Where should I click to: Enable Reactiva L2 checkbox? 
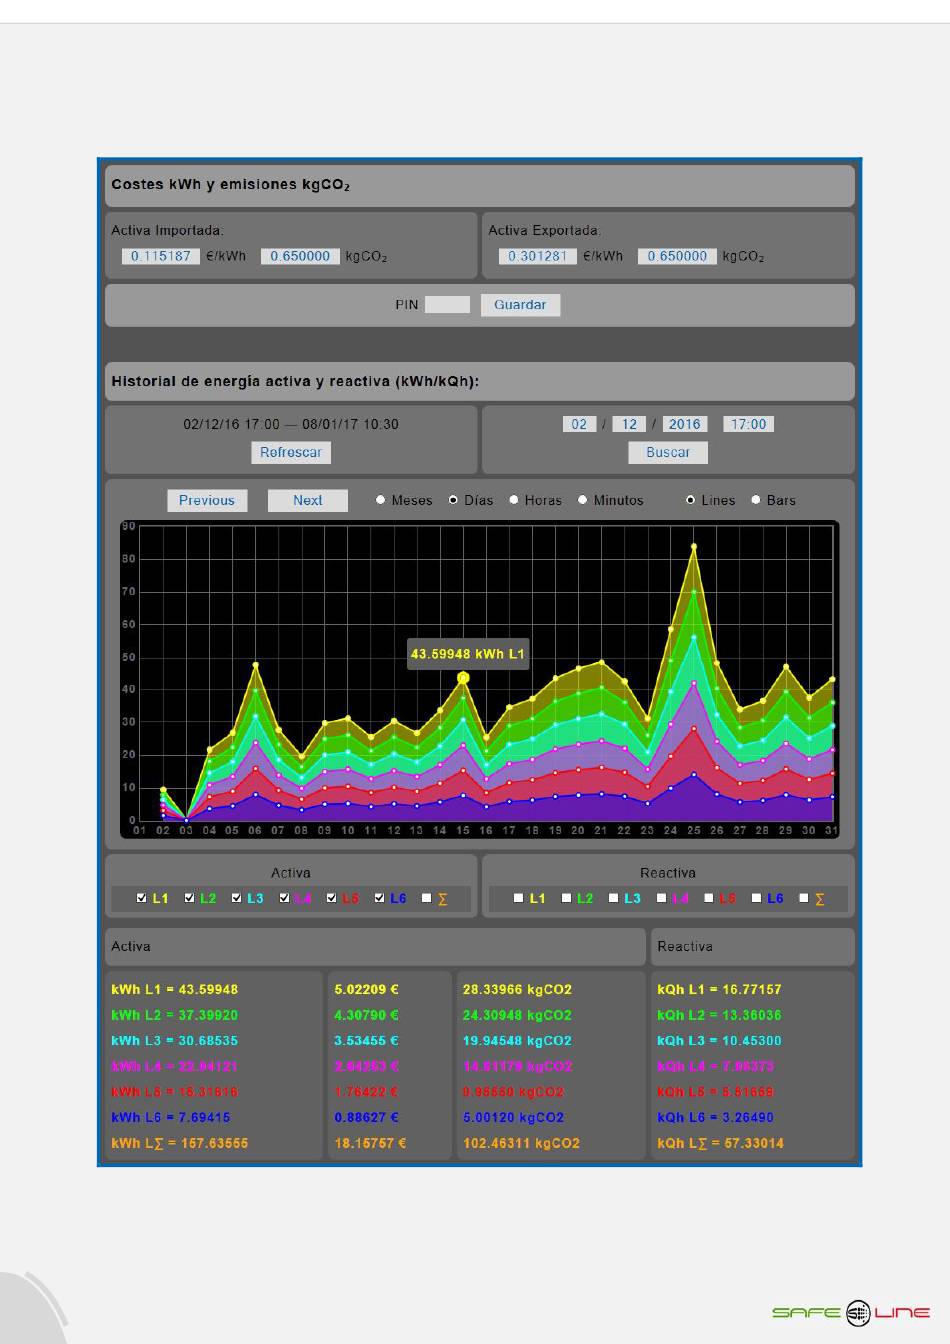tap(567, 898)
